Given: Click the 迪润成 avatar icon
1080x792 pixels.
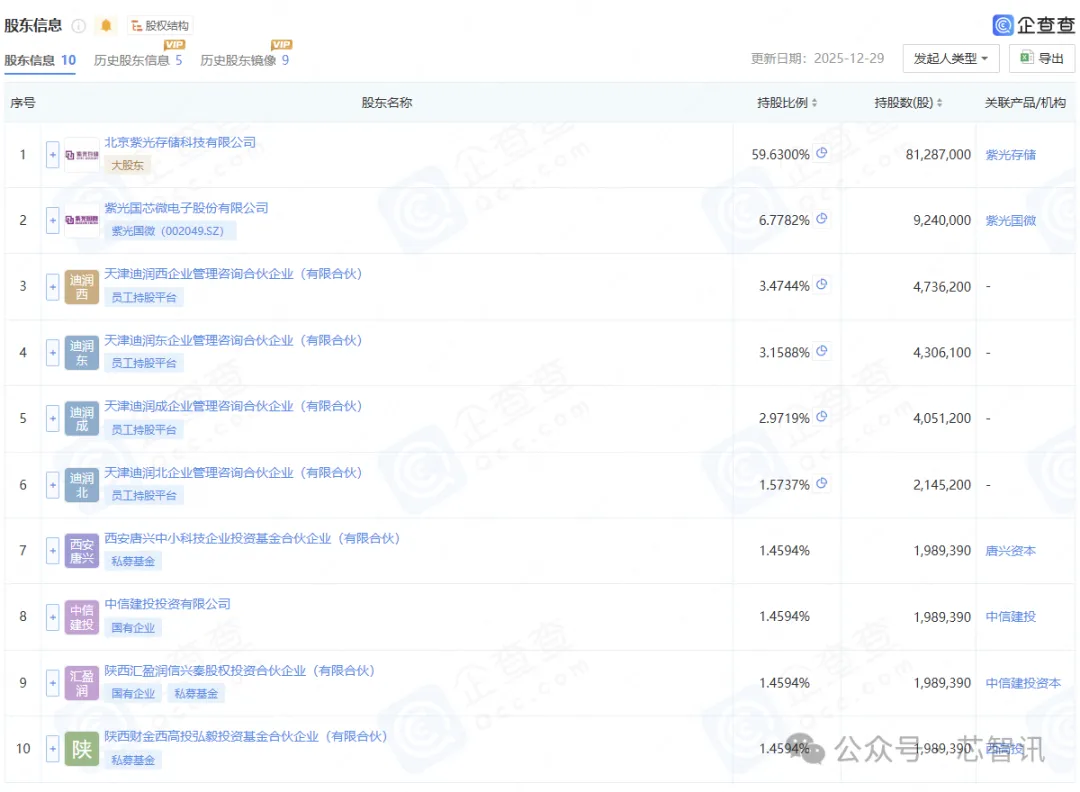Looking at the screenshot, I should pyautogui.click(x=82, y=418).
